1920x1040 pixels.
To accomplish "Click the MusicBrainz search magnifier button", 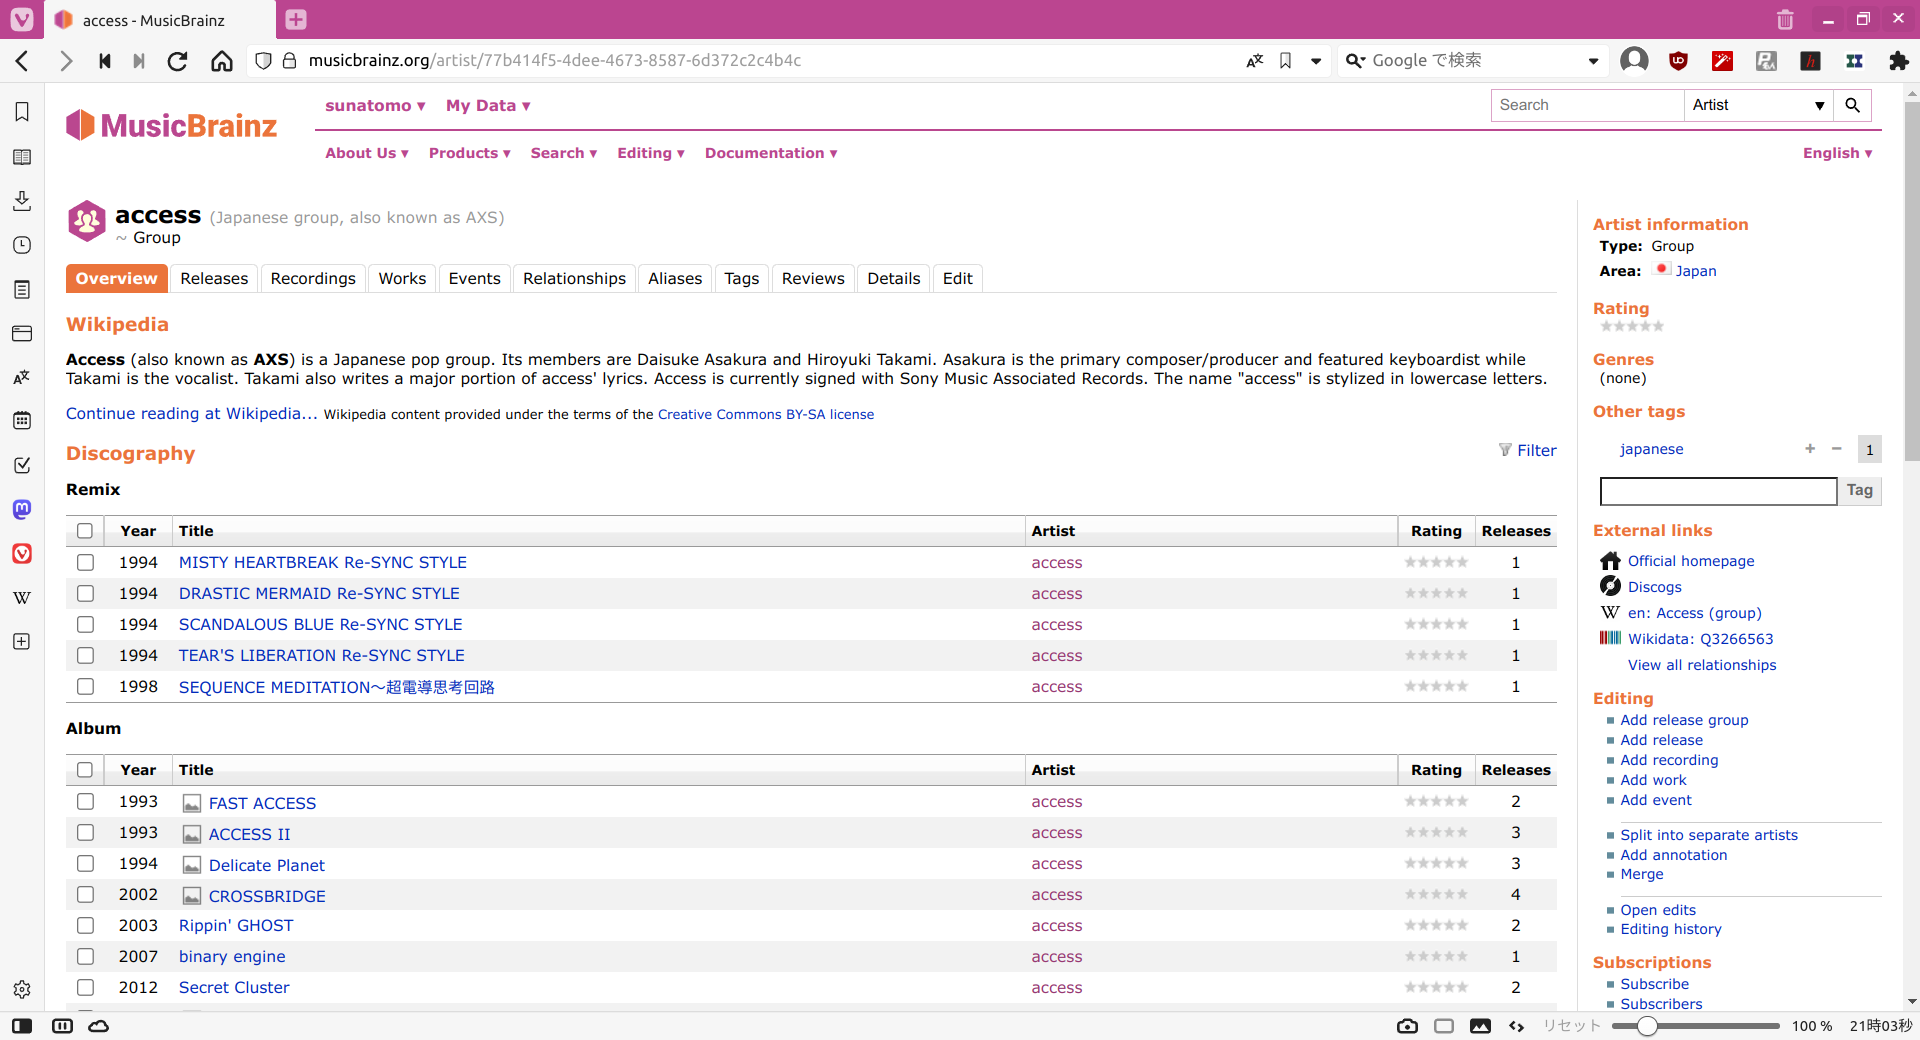I will pos(1852,105).
